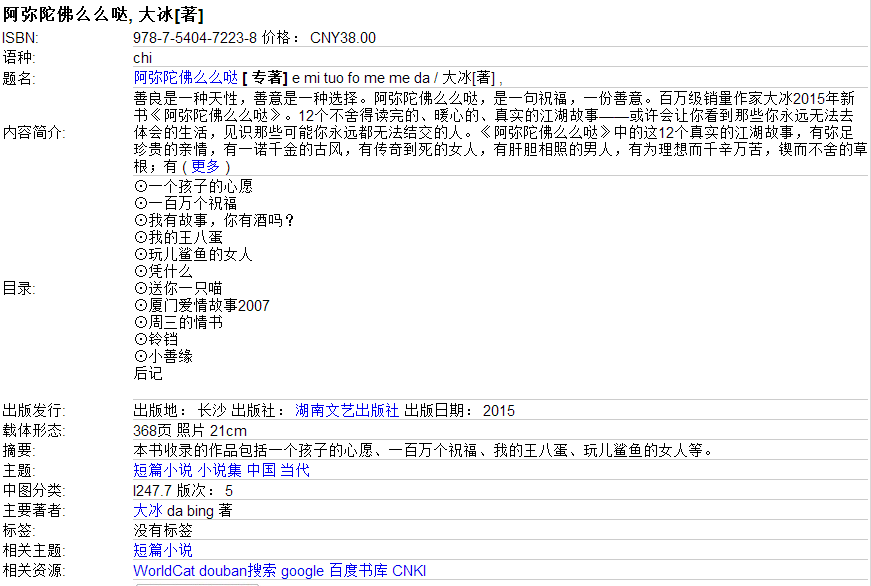Open the douban搜索 resource link
The width and height of the screenshot is (871, 586).
[x=238, y=570]
